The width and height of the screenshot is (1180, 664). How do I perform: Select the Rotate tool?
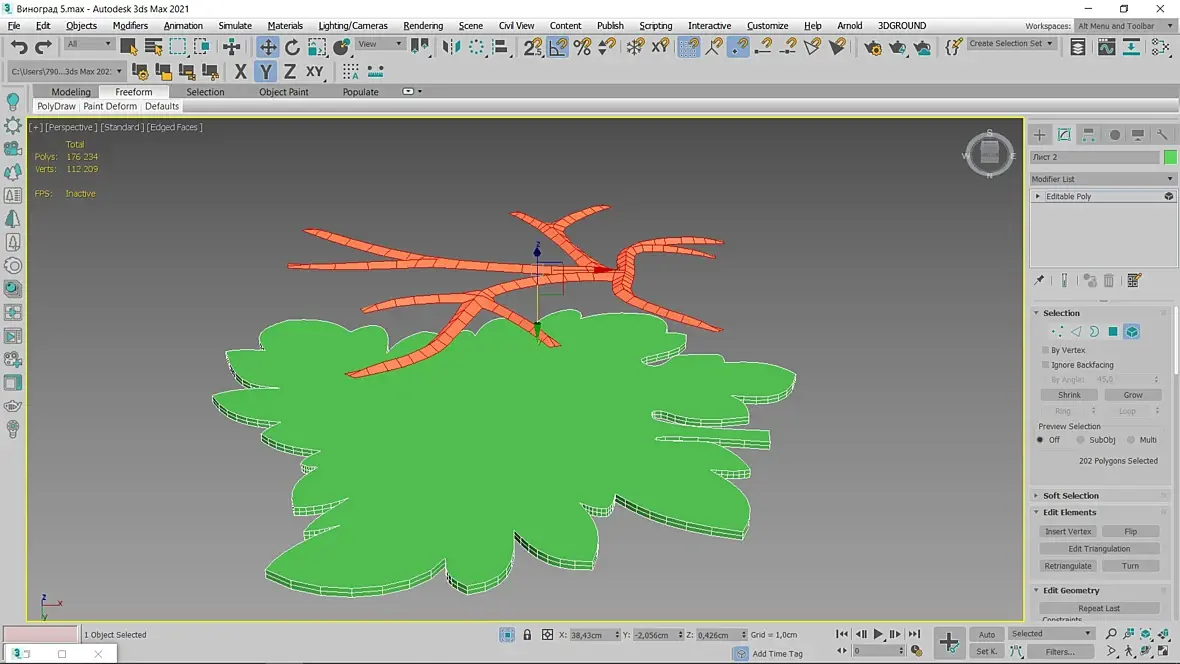coord(292,47)
